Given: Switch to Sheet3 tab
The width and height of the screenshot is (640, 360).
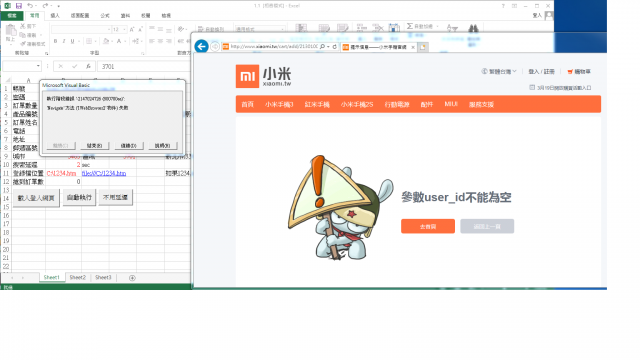Looking at the screenshot, I should click(x=103, y=277).
